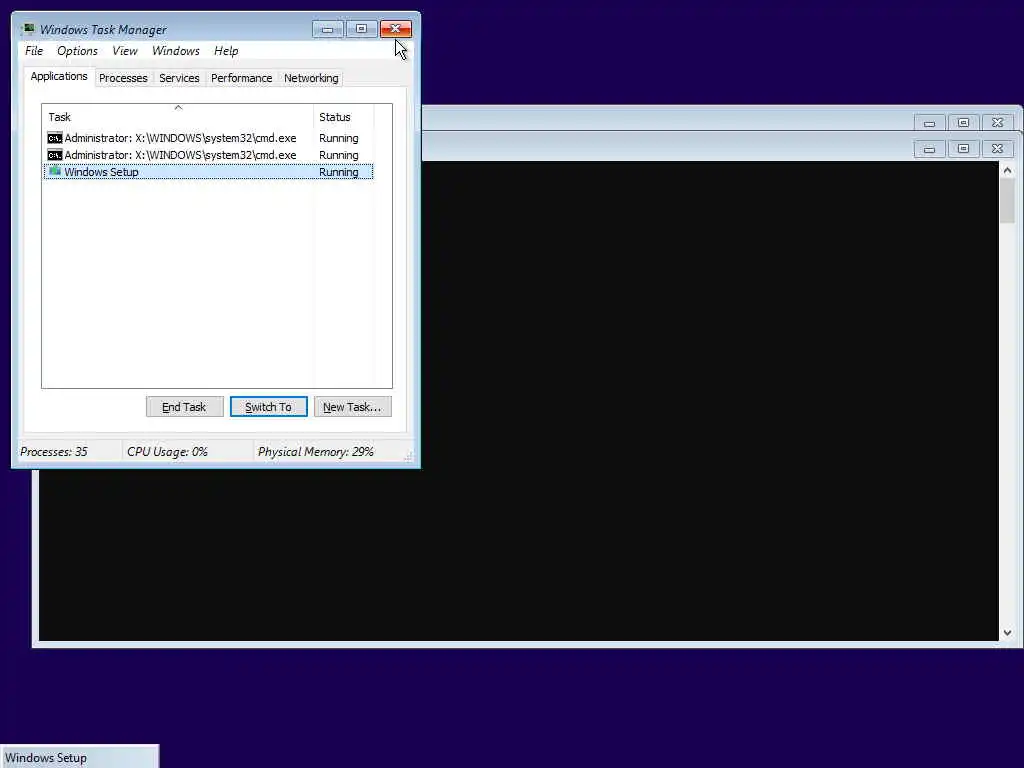This screenshot has width=1024, height=768.
Task: Sort the list by the Task column header
Action: coord(178,117)
